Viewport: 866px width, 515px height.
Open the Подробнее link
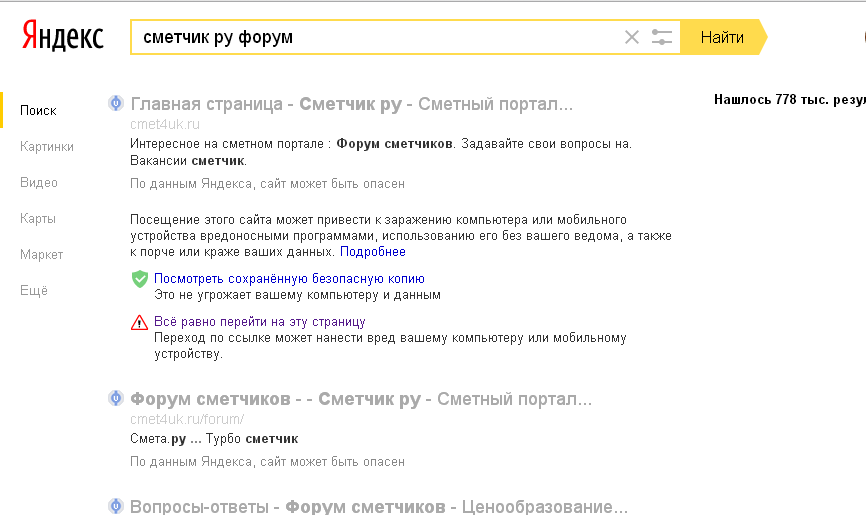[x=372, y=252]
